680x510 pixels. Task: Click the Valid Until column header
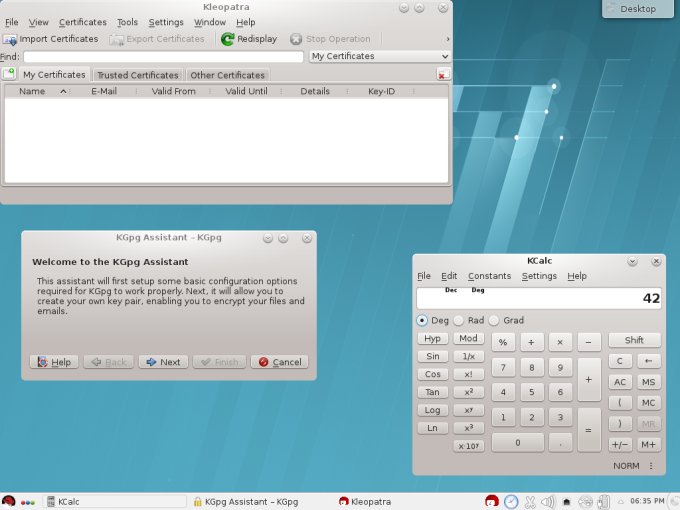click(246, 91)
